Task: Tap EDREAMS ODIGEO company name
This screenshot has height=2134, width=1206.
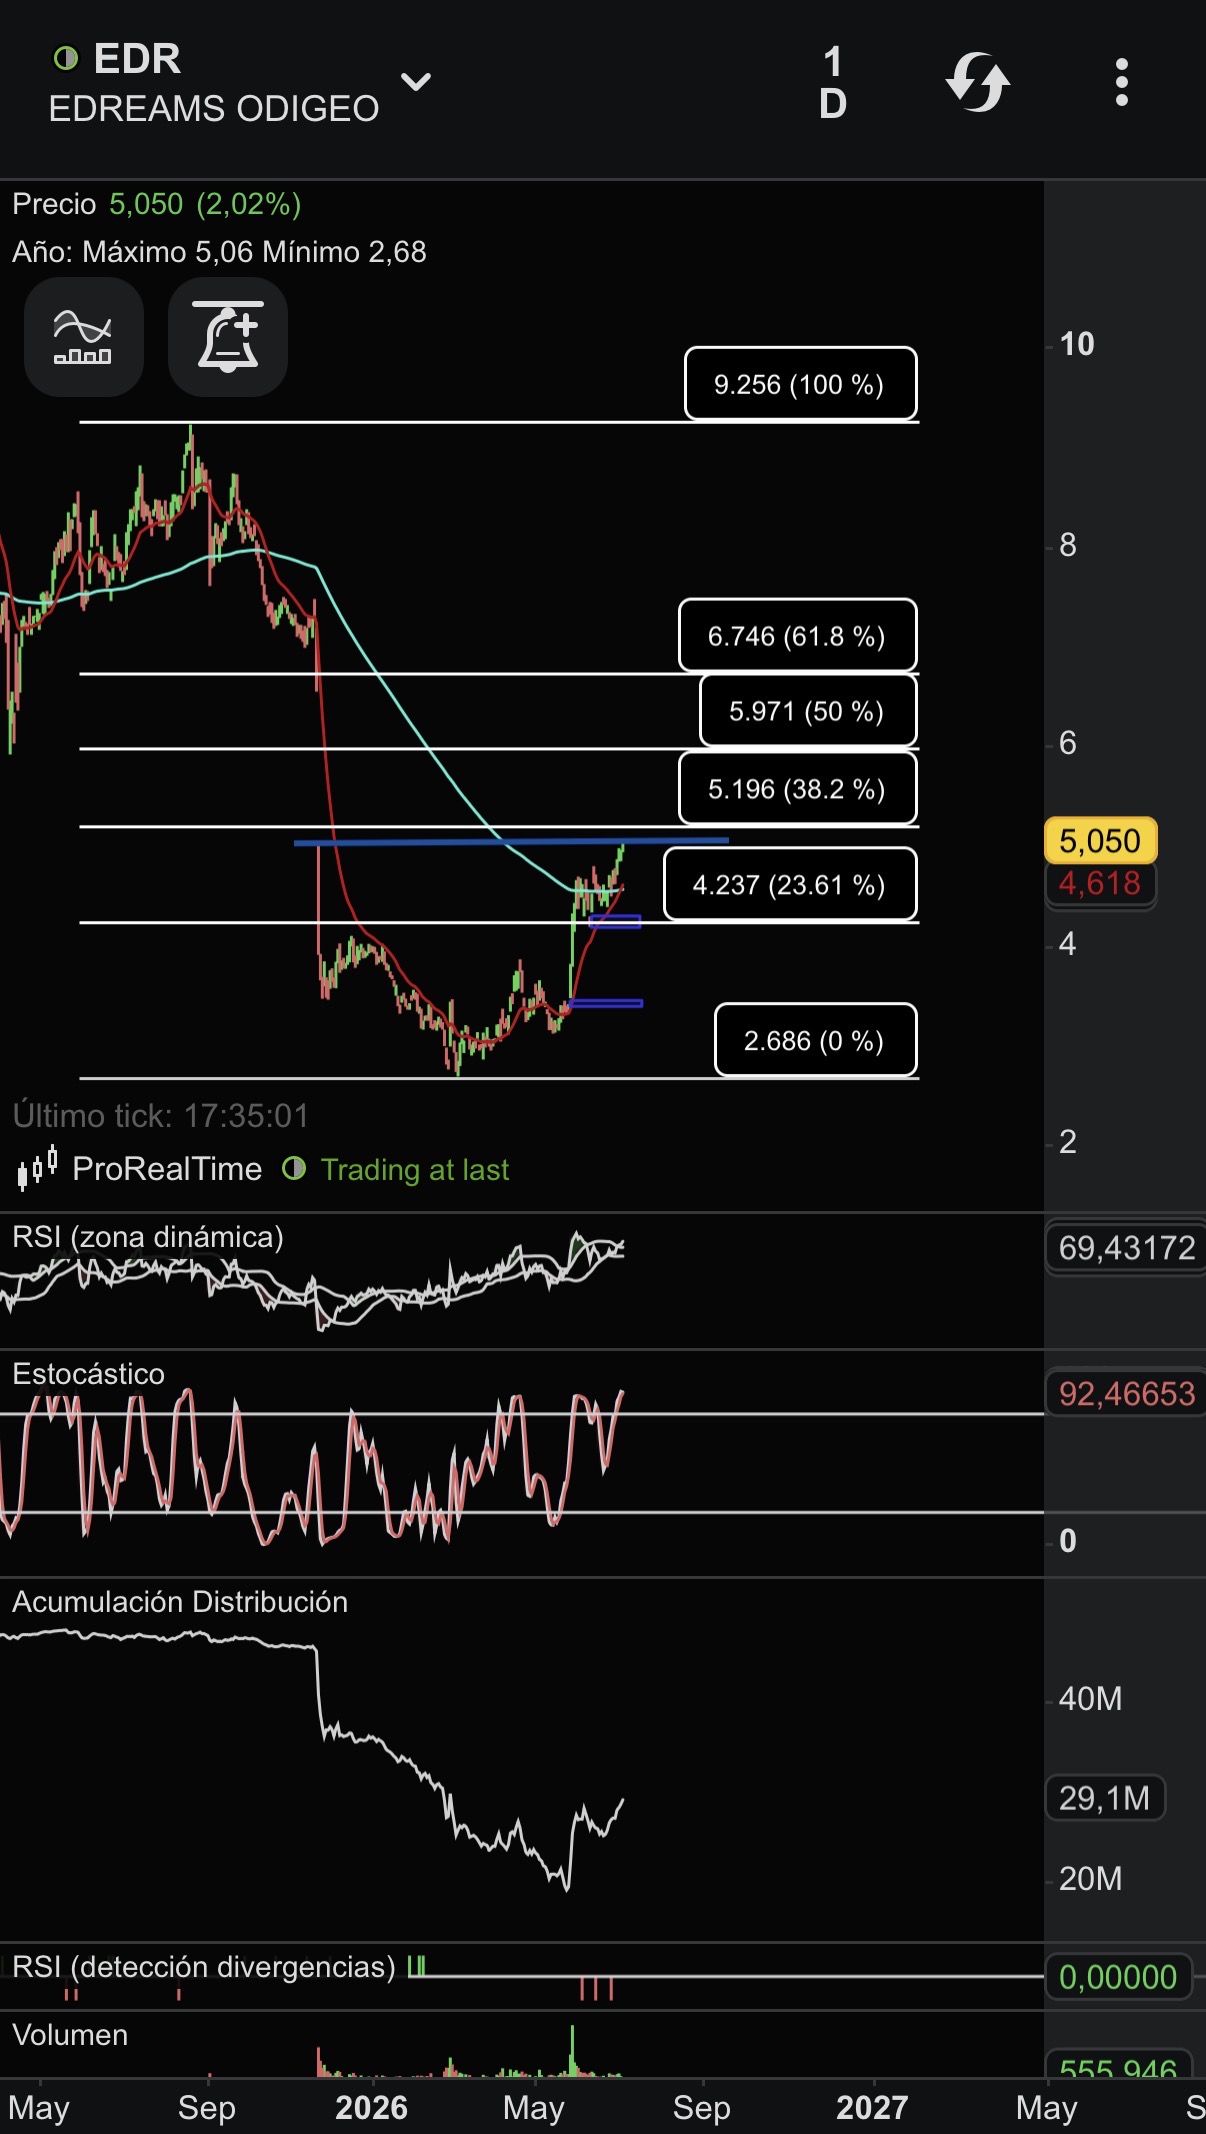Action: (214, 108)
